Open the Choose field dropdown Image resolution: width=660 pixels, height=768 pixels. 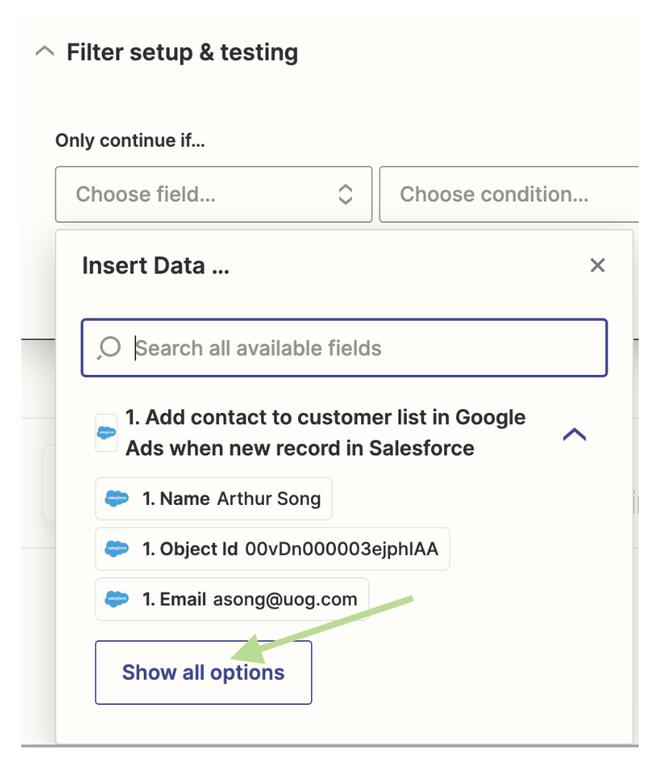click(213, 194)
